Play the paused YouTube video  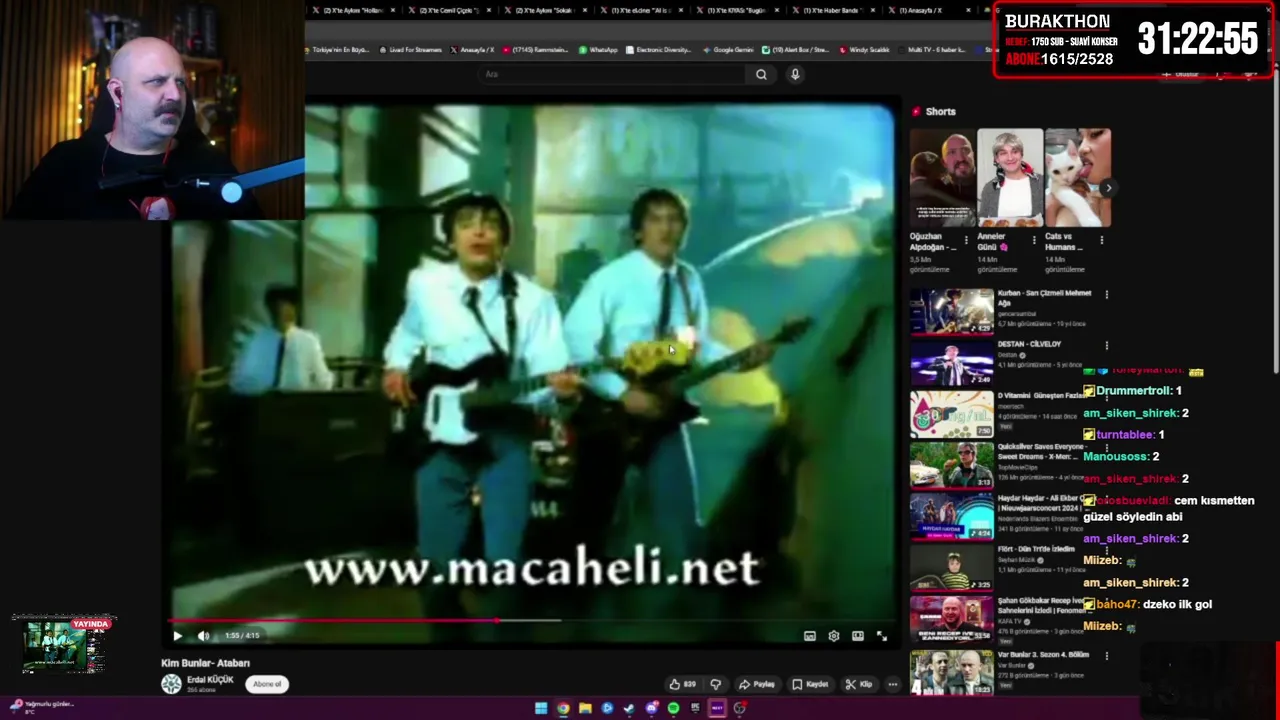pyautogui.click(x=177, y=636)
